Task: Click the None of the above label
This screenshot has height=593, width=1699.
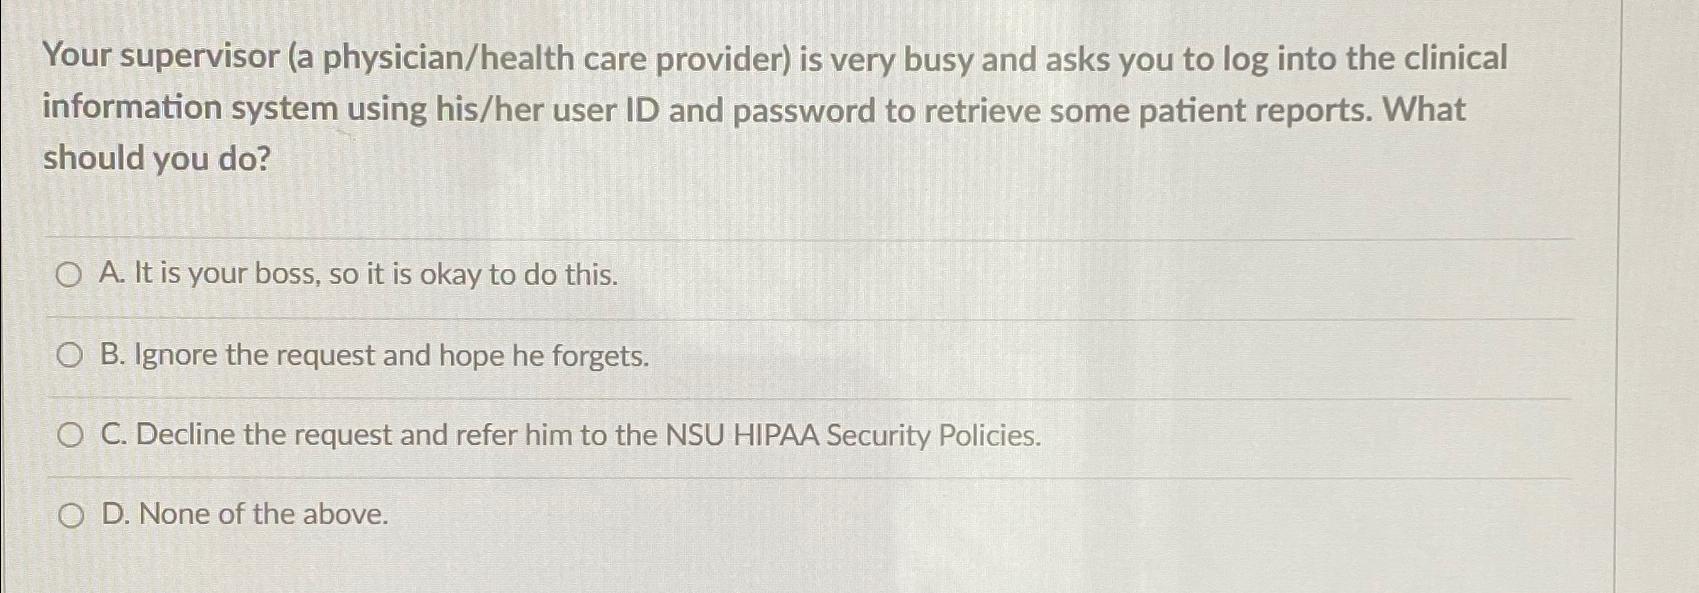Action: coord(245,514)
